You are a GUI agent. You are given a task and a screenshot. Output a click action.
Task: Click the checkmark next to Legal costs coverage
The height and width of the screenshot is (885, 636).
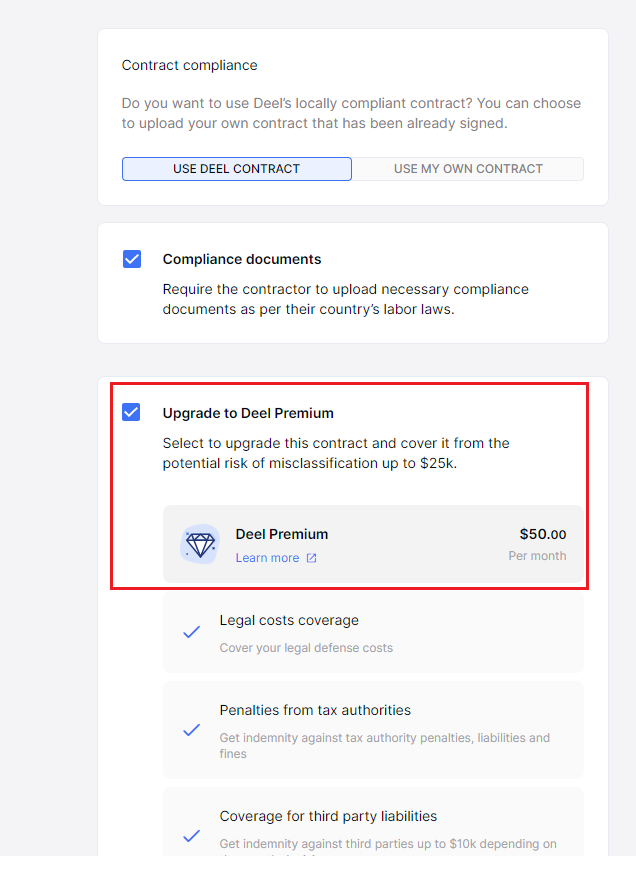191,632
